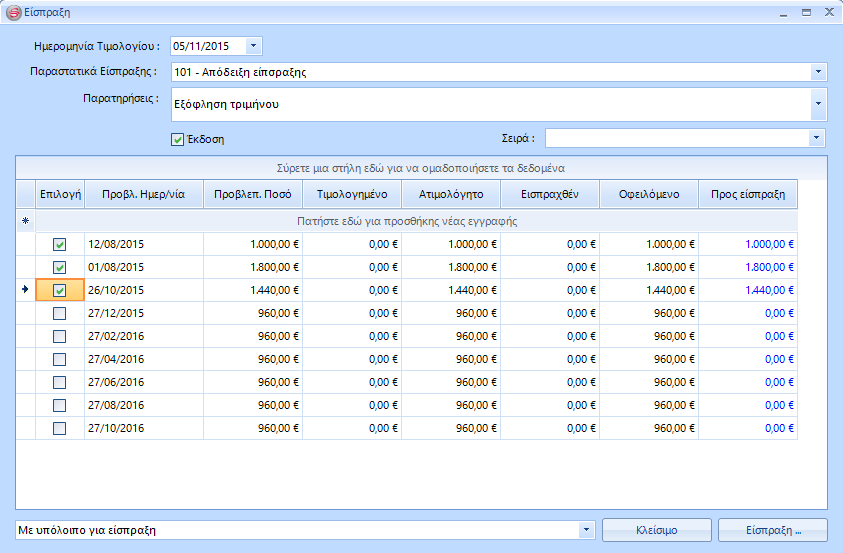Open the Ημερομηνία Τιμολογίου date picker dropdown

252,46
